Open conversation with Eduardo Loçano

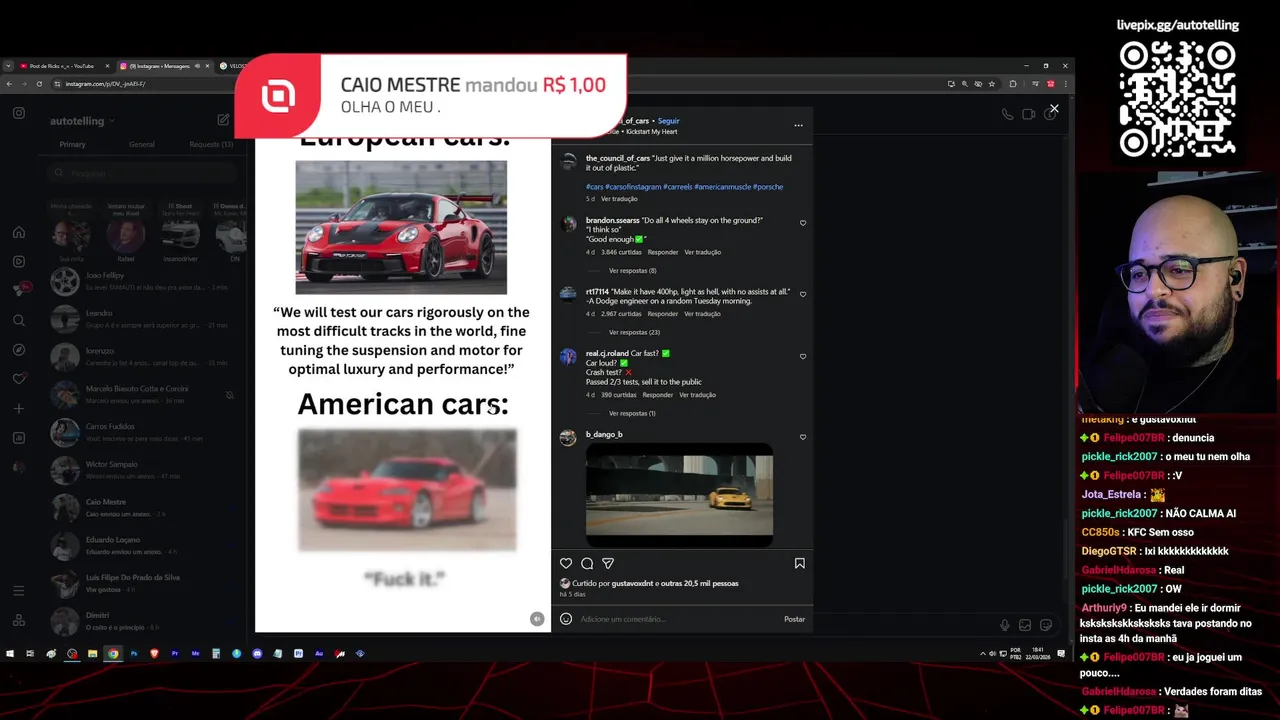[x=145, y=546]
